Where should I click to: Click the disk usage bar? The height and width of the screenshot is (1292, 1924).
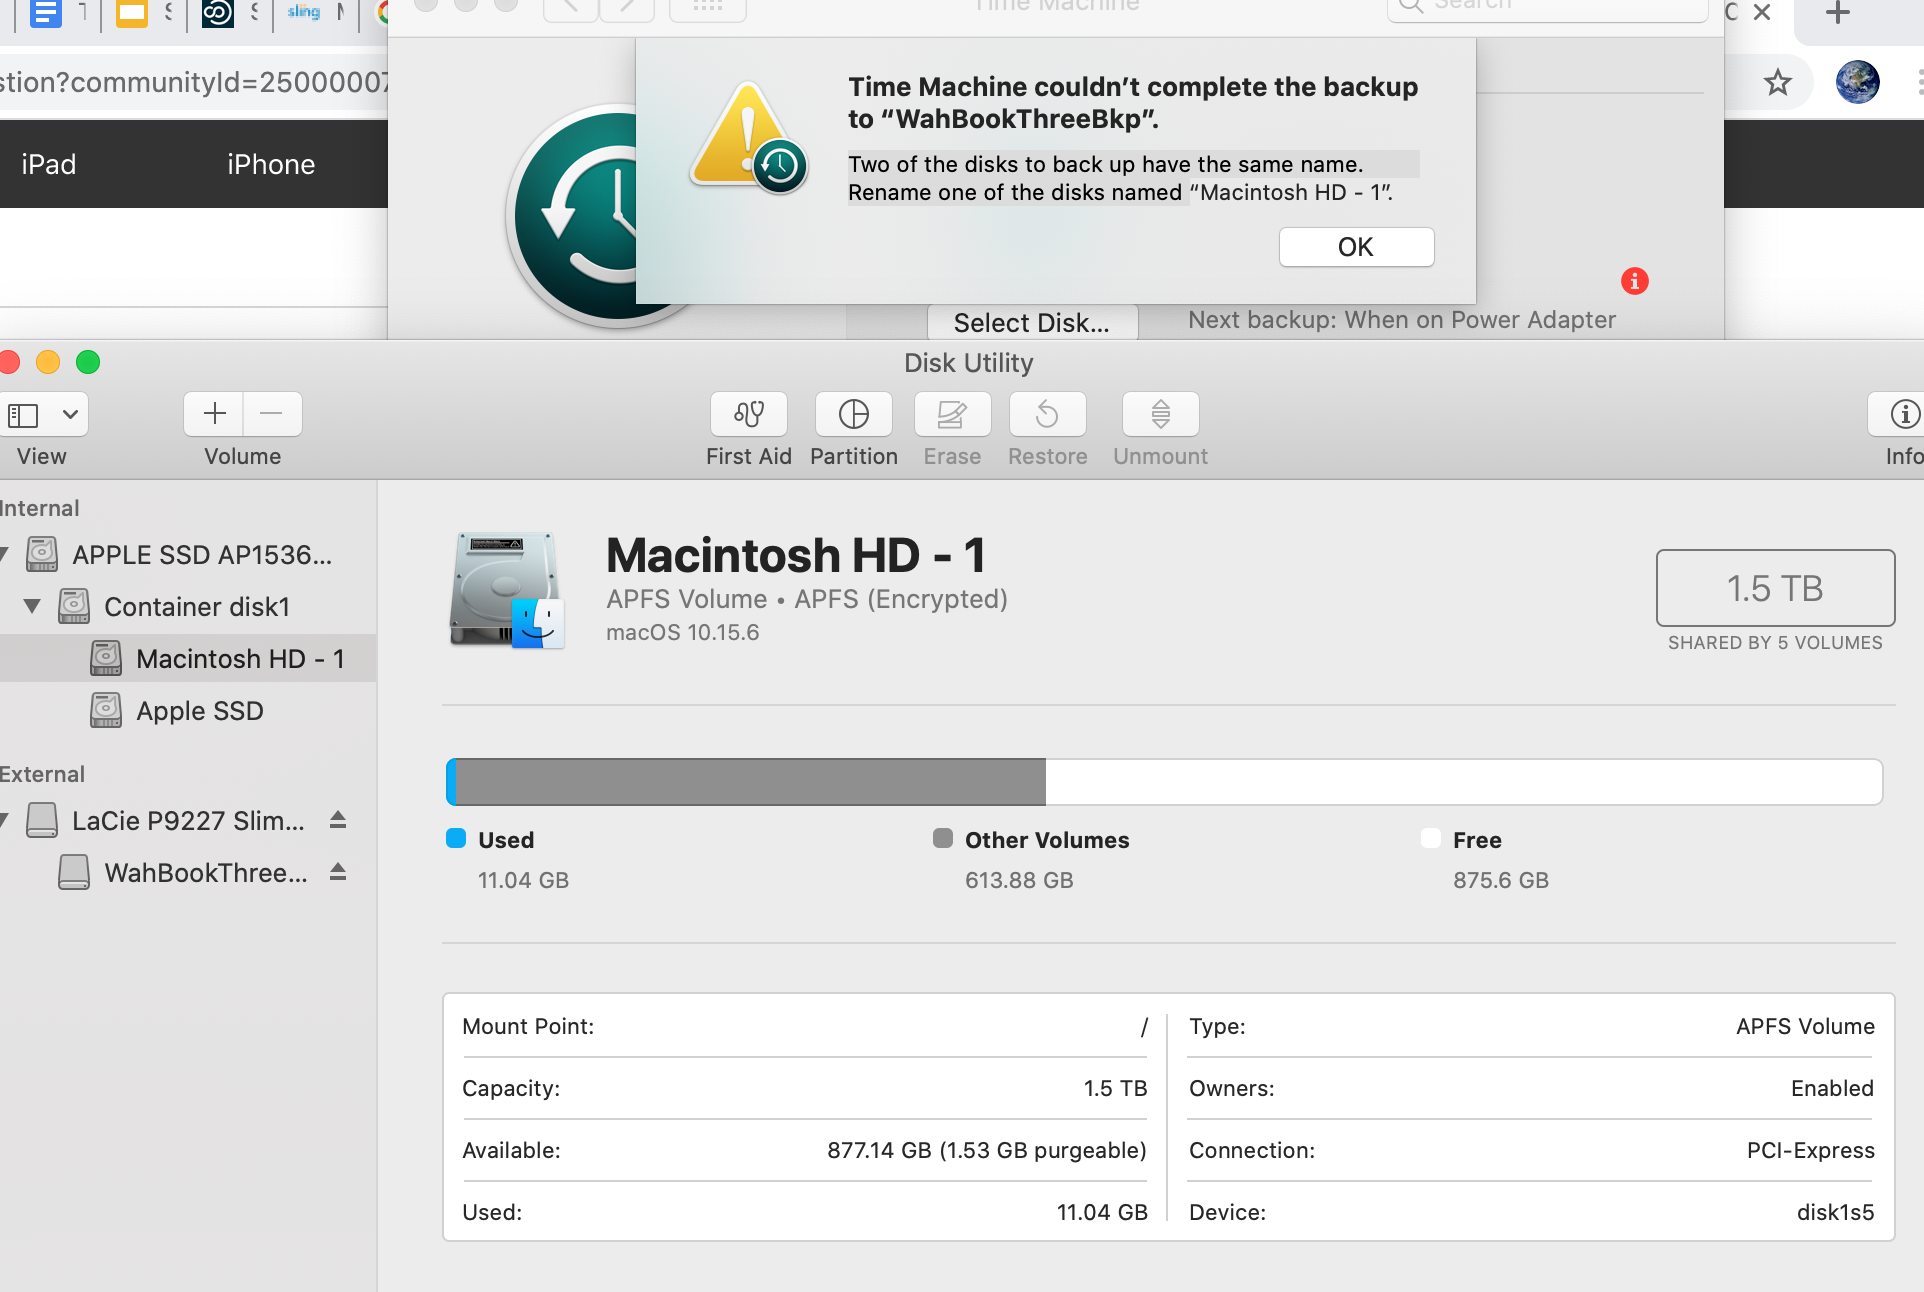[1164, 782]
